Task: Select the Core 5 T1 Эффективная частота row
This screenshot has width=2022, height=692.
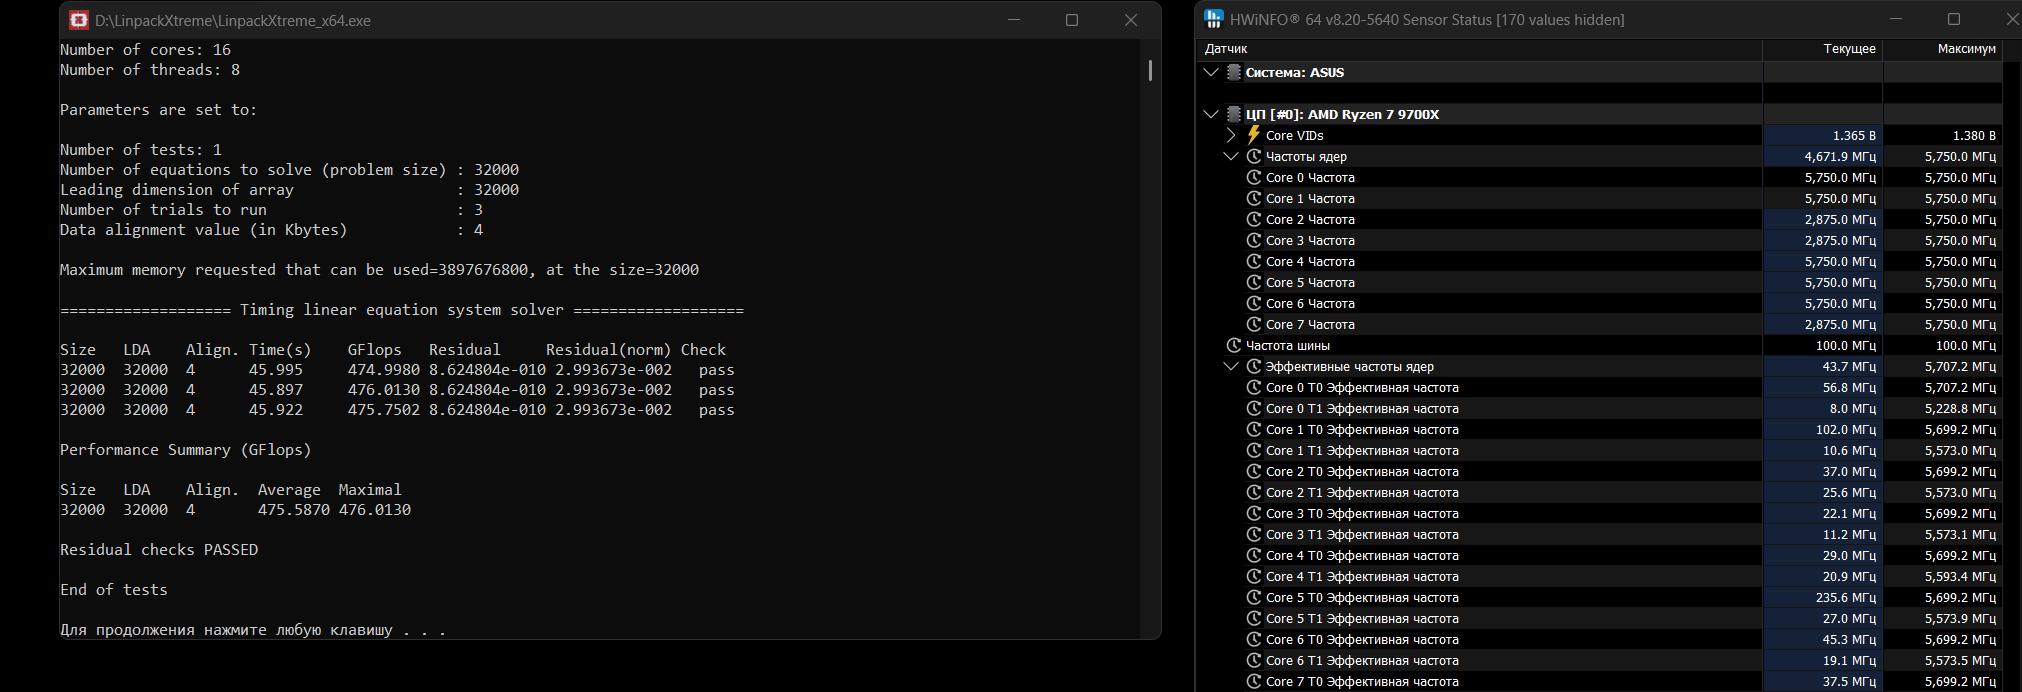Action: click(x=1599, y=618)
